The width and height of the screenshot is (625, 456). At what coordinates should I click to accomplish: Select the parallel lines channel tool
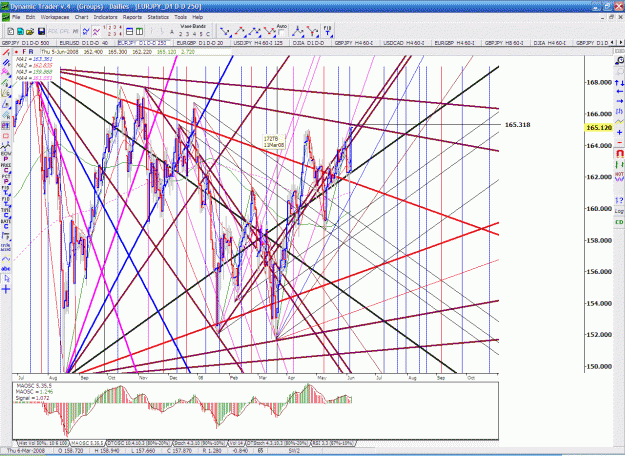(x=6, y=63)
